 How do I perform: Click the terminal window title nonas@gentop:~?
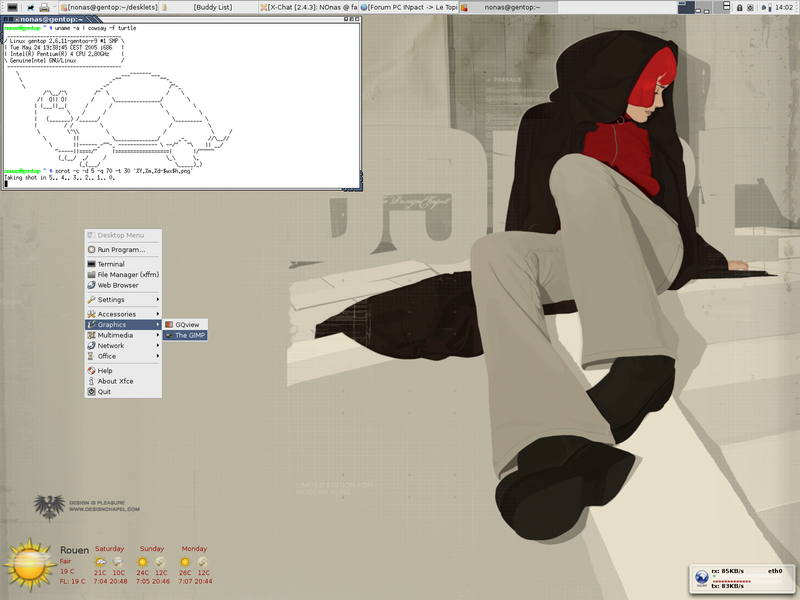(51, 19)
